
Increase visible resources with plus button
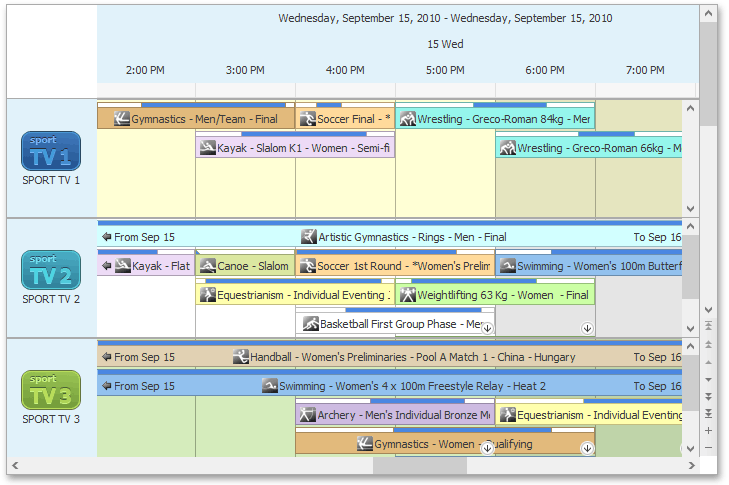709,431
